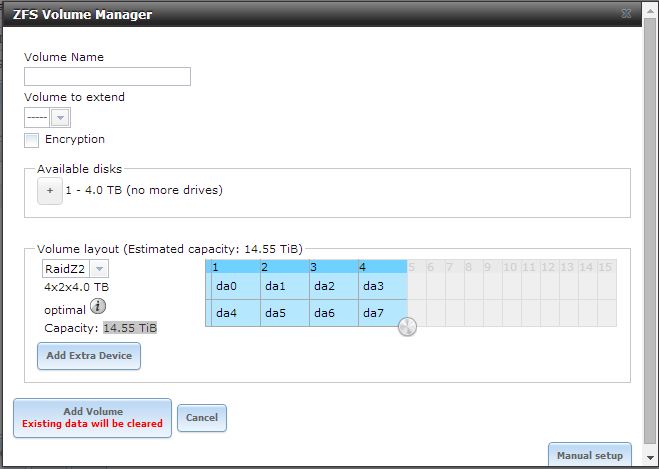This screenshot has width=659, height=469.
Task: Click the Volume Name input field
Action: (x=107, y=76)
